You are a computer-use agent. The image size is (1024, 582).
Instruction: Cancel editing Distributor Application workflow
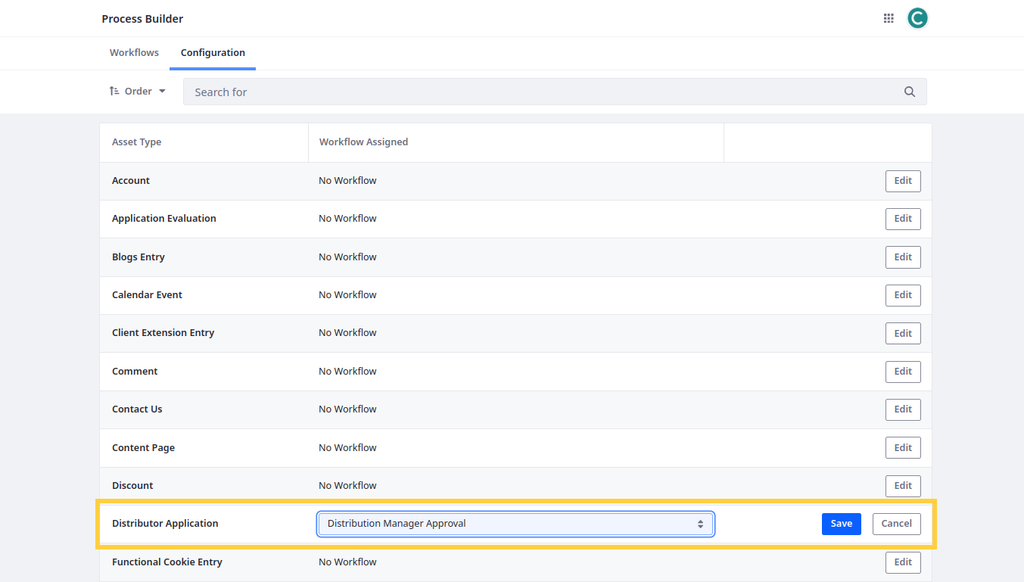[896, 524]
